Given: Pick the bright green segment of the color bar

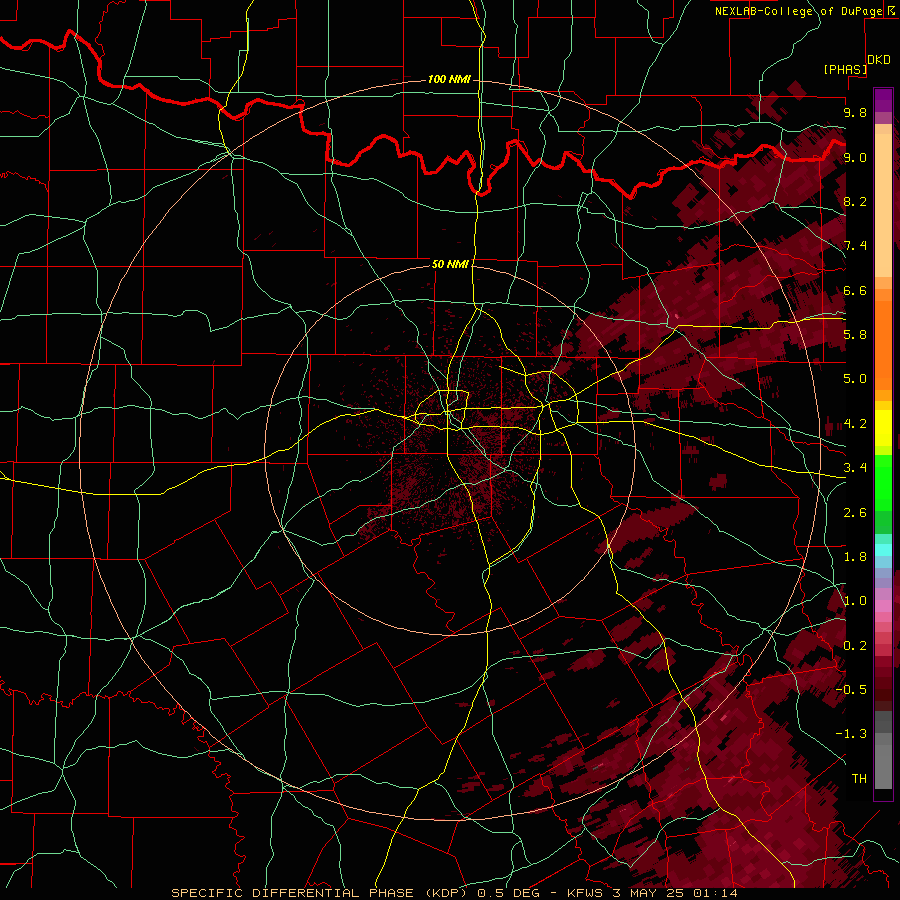Looking at the screenshot, I should (883, 482).
